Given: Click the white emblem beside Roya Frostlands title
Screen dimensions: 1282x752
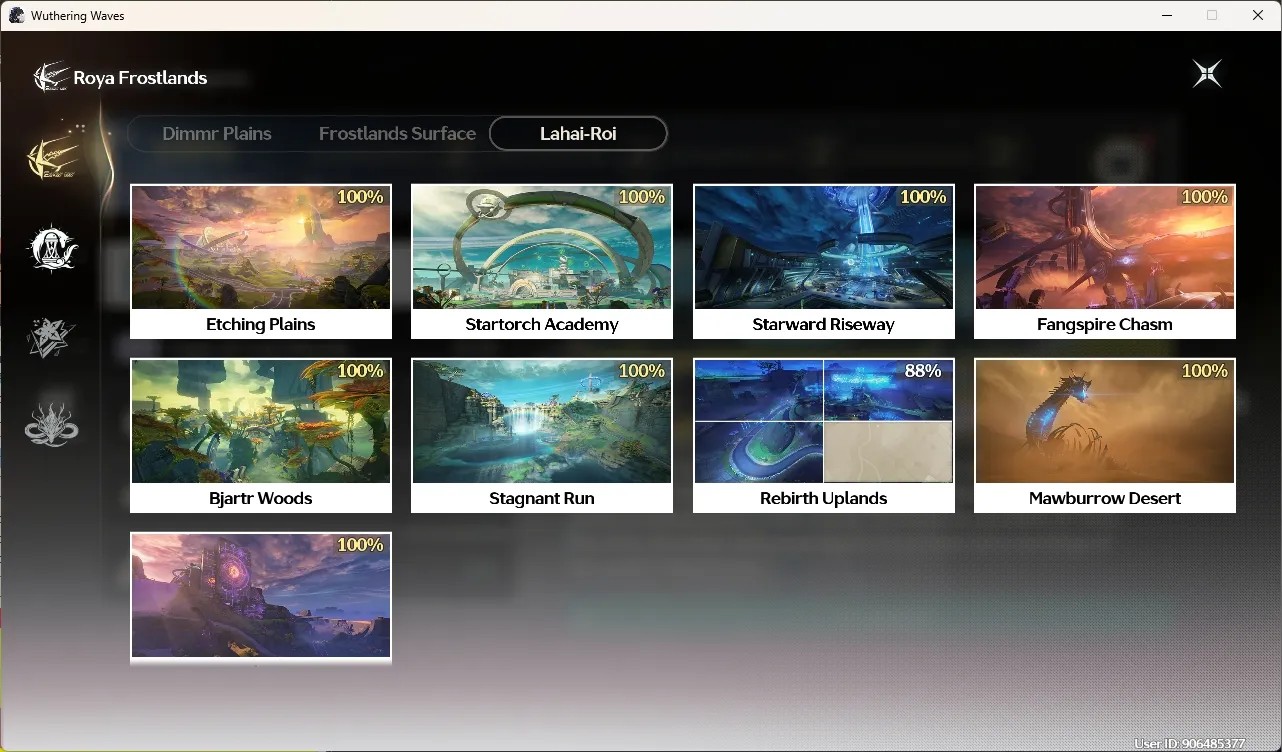Looking at the screenshot, I should point(51,77).
